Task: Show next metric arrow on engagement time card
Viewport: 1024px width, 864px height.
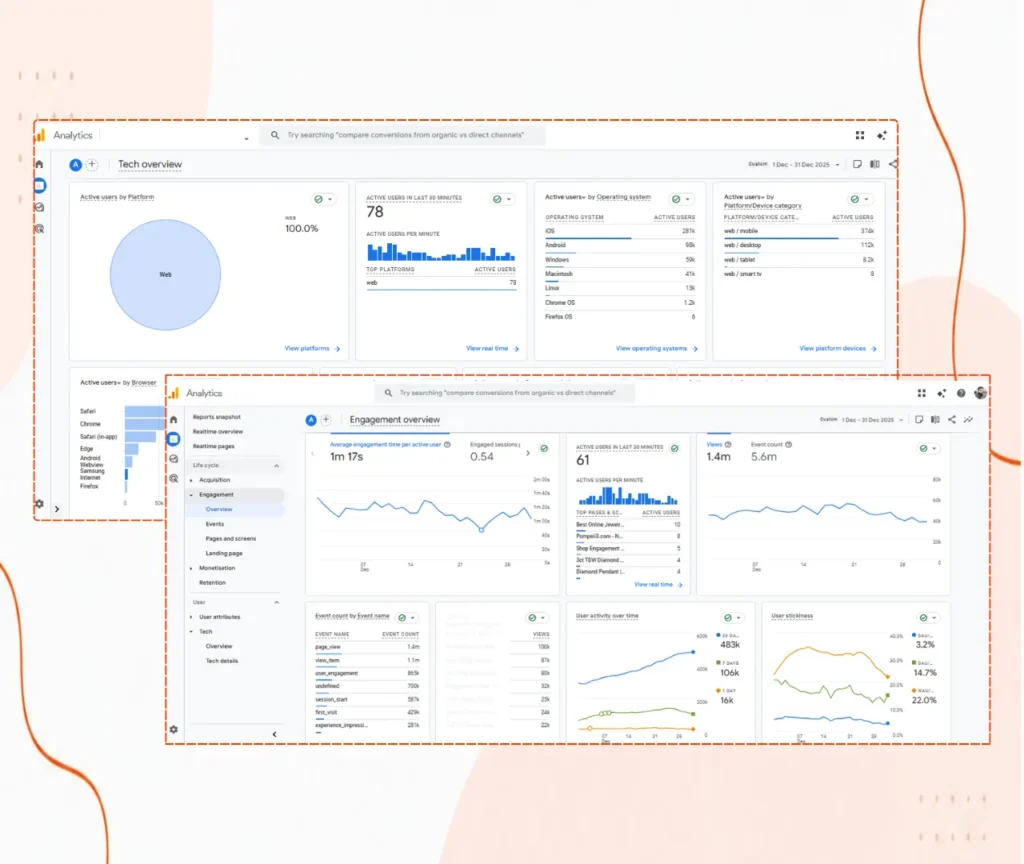Action: point(528,453)
